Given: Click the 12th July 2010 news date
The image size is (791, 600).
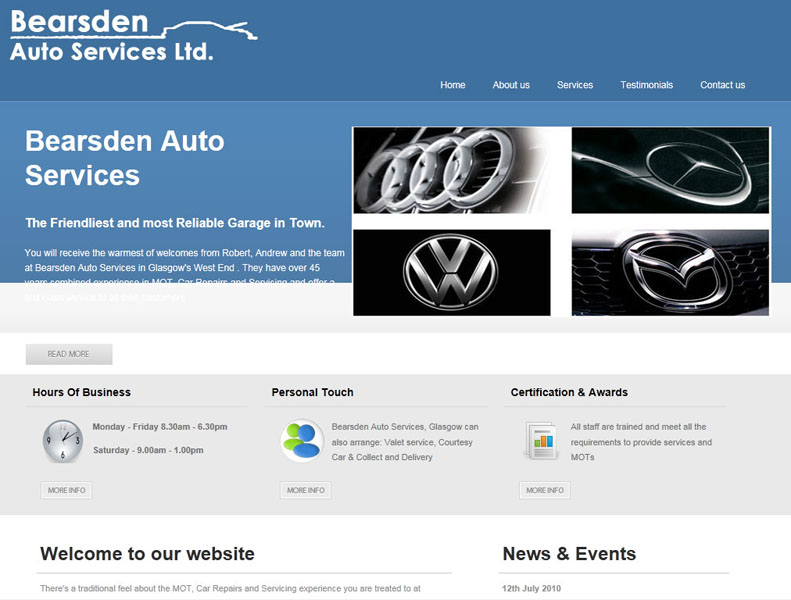Looking at the screenshot, I should click(x=531, y=588).
